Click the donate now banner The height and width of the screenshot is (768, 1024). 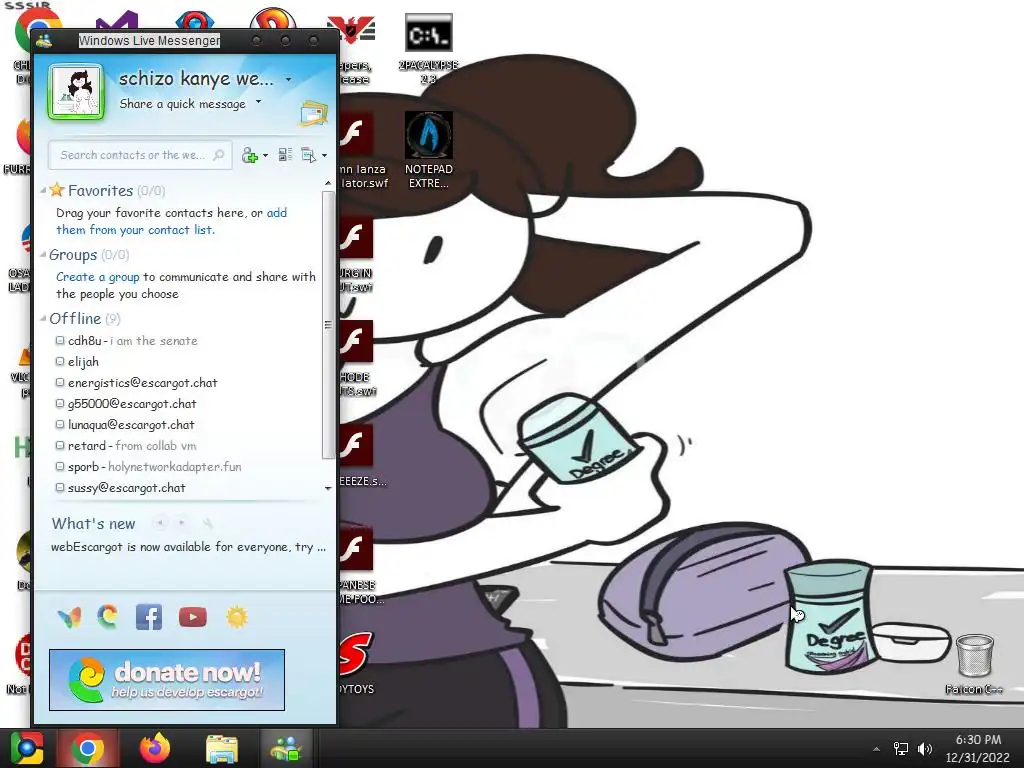click(167, 680)
